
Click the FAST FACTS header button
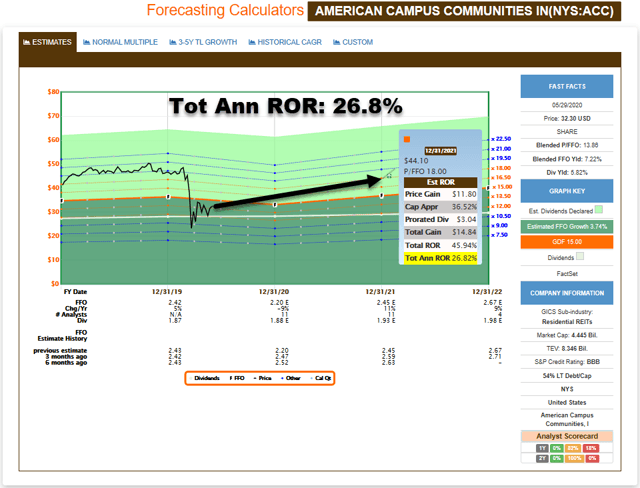click(x=567, y=86)
